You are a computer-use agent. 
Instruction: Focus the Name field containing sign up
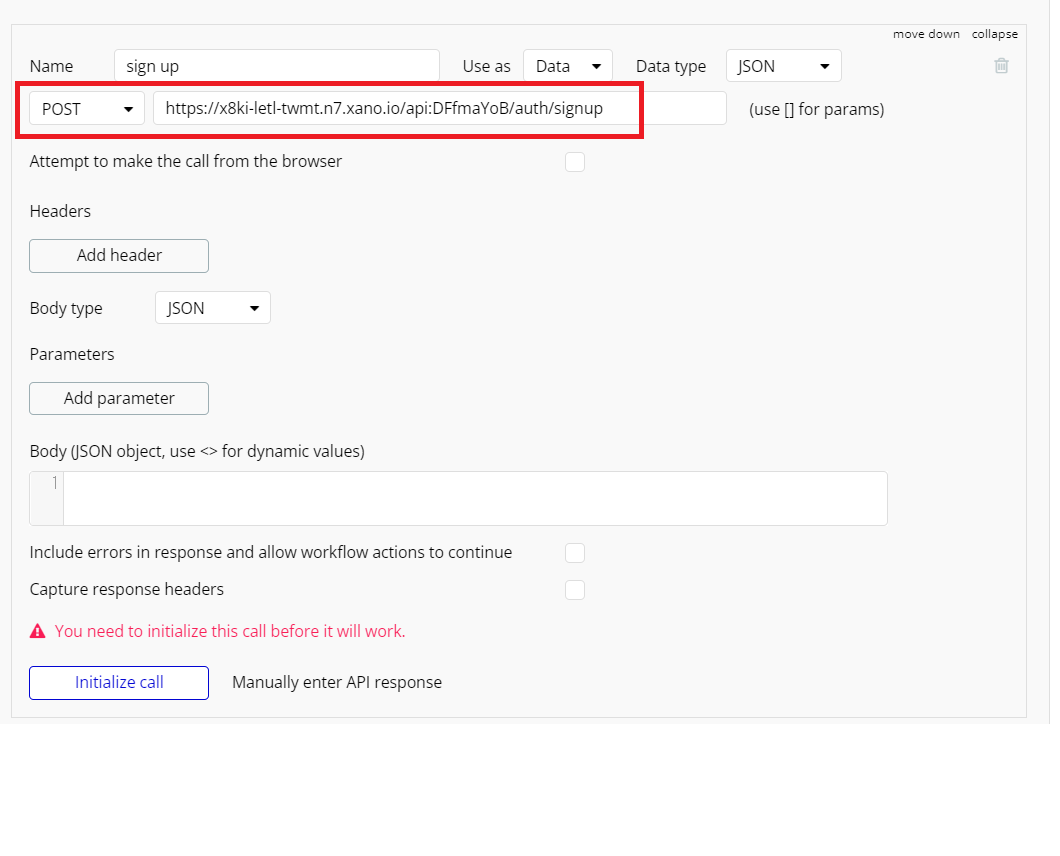point(277,66)
